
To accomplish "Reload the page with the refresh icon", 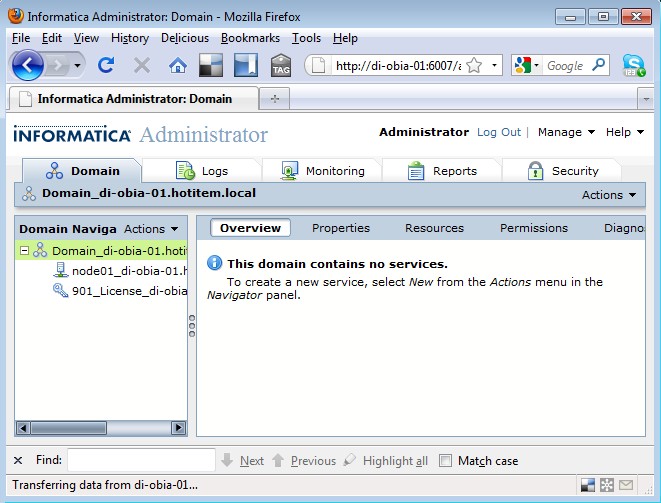I will pyautogui.click(x=106, y=65).
